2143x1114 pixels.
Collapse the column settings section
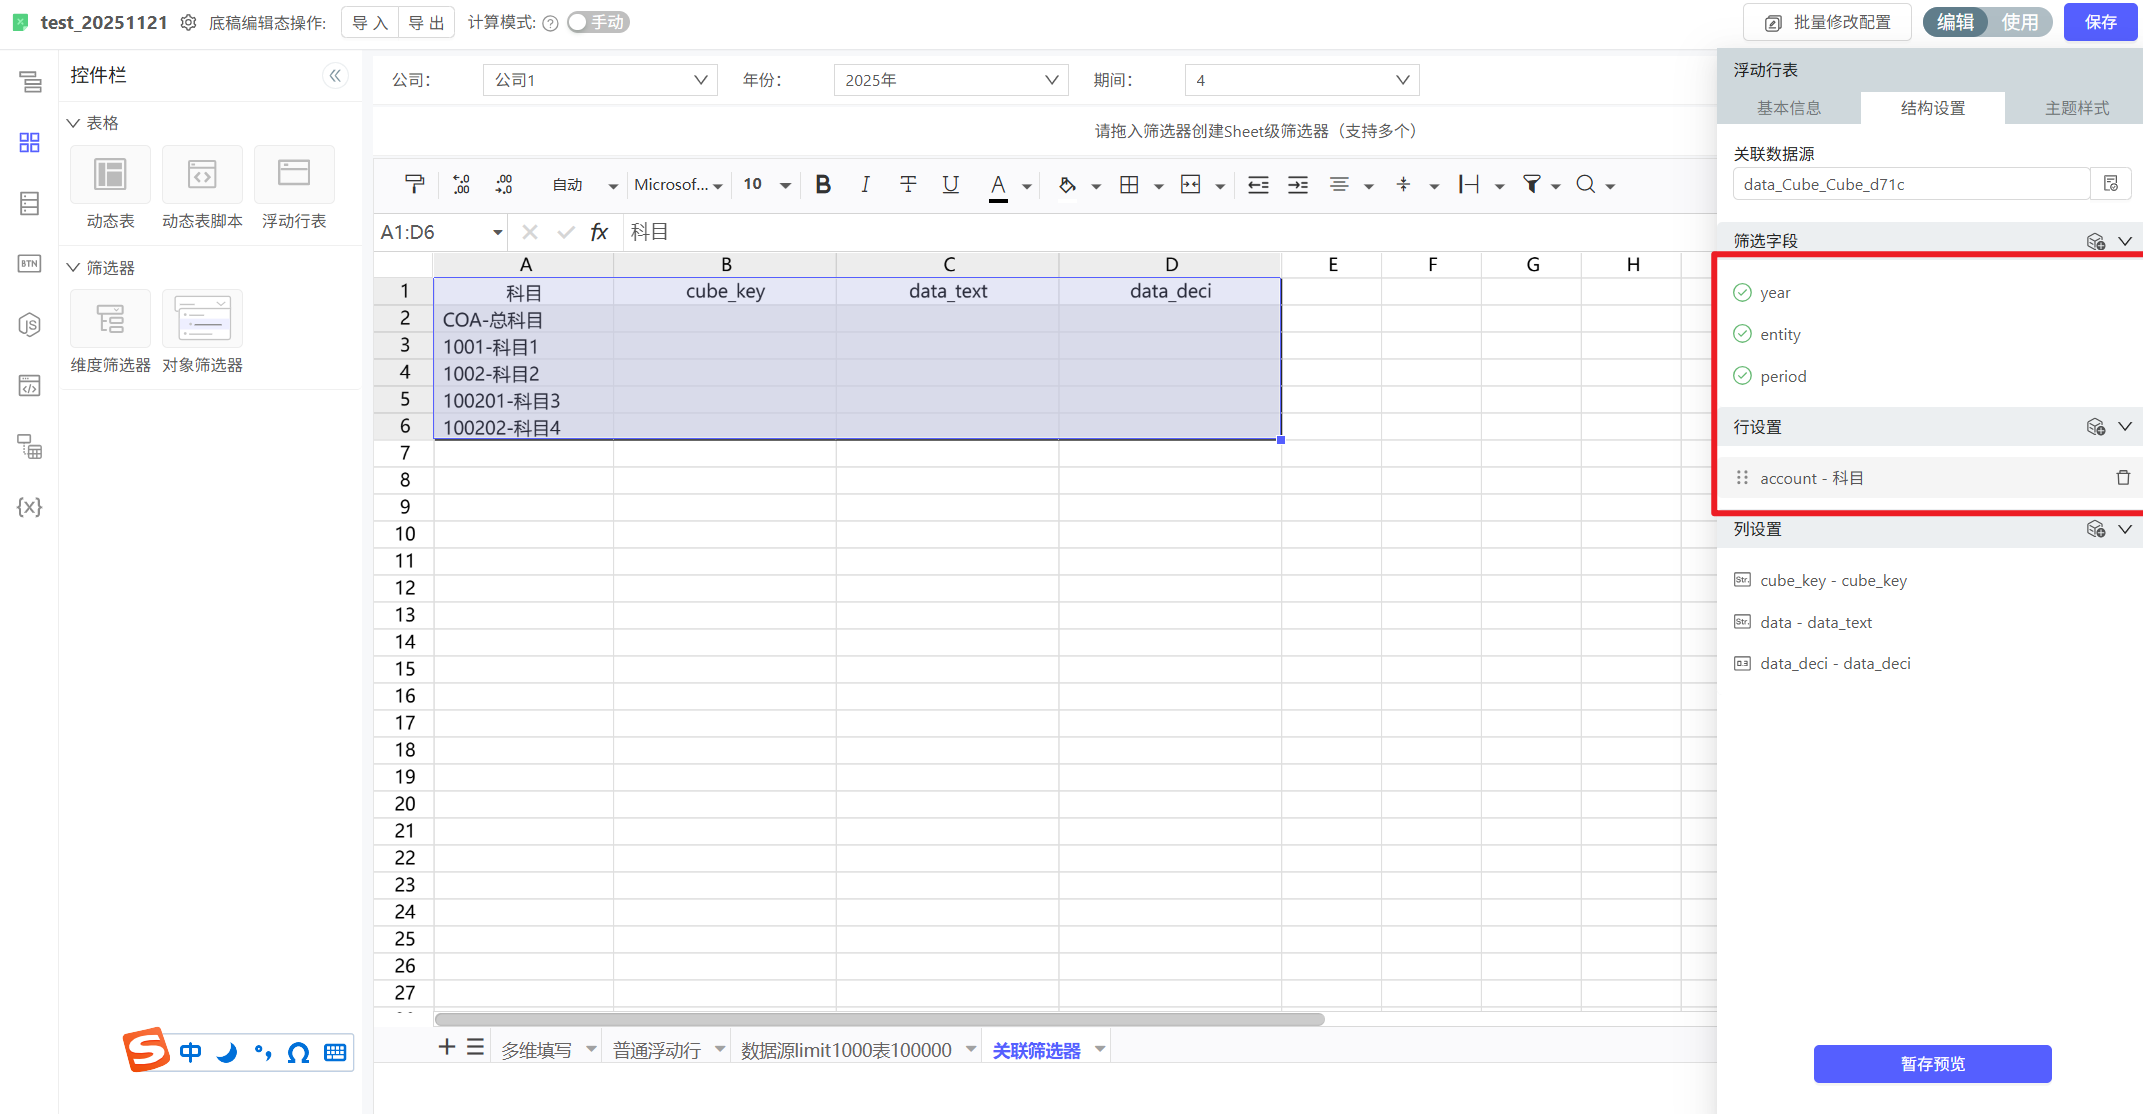(2125, 529)
